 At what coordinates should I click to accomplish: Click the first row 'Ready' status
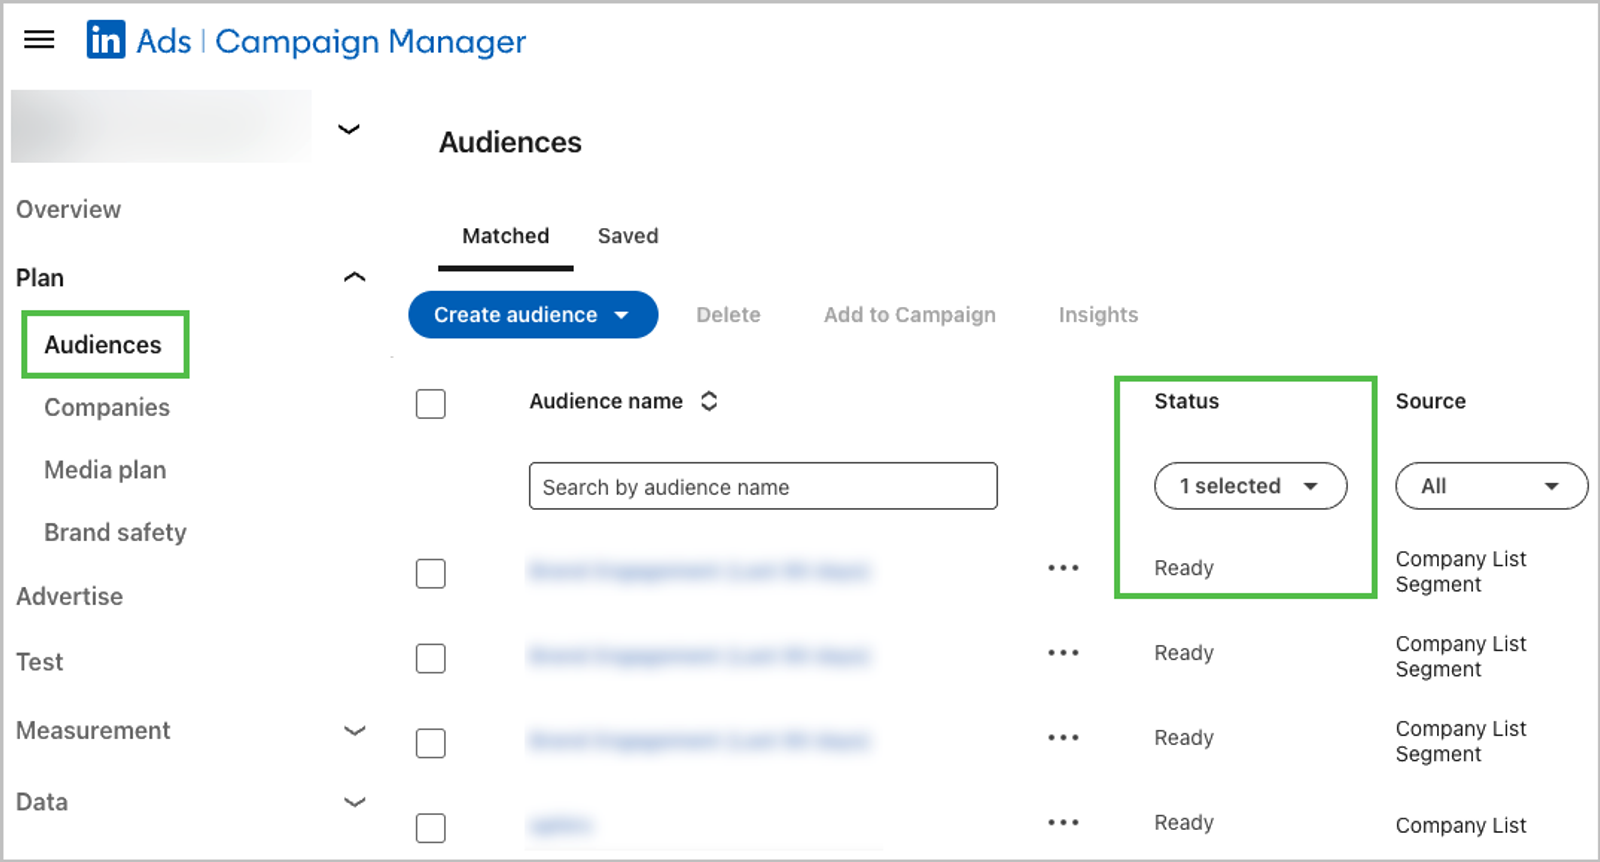pyautogui.click(x=1184, y=568)
